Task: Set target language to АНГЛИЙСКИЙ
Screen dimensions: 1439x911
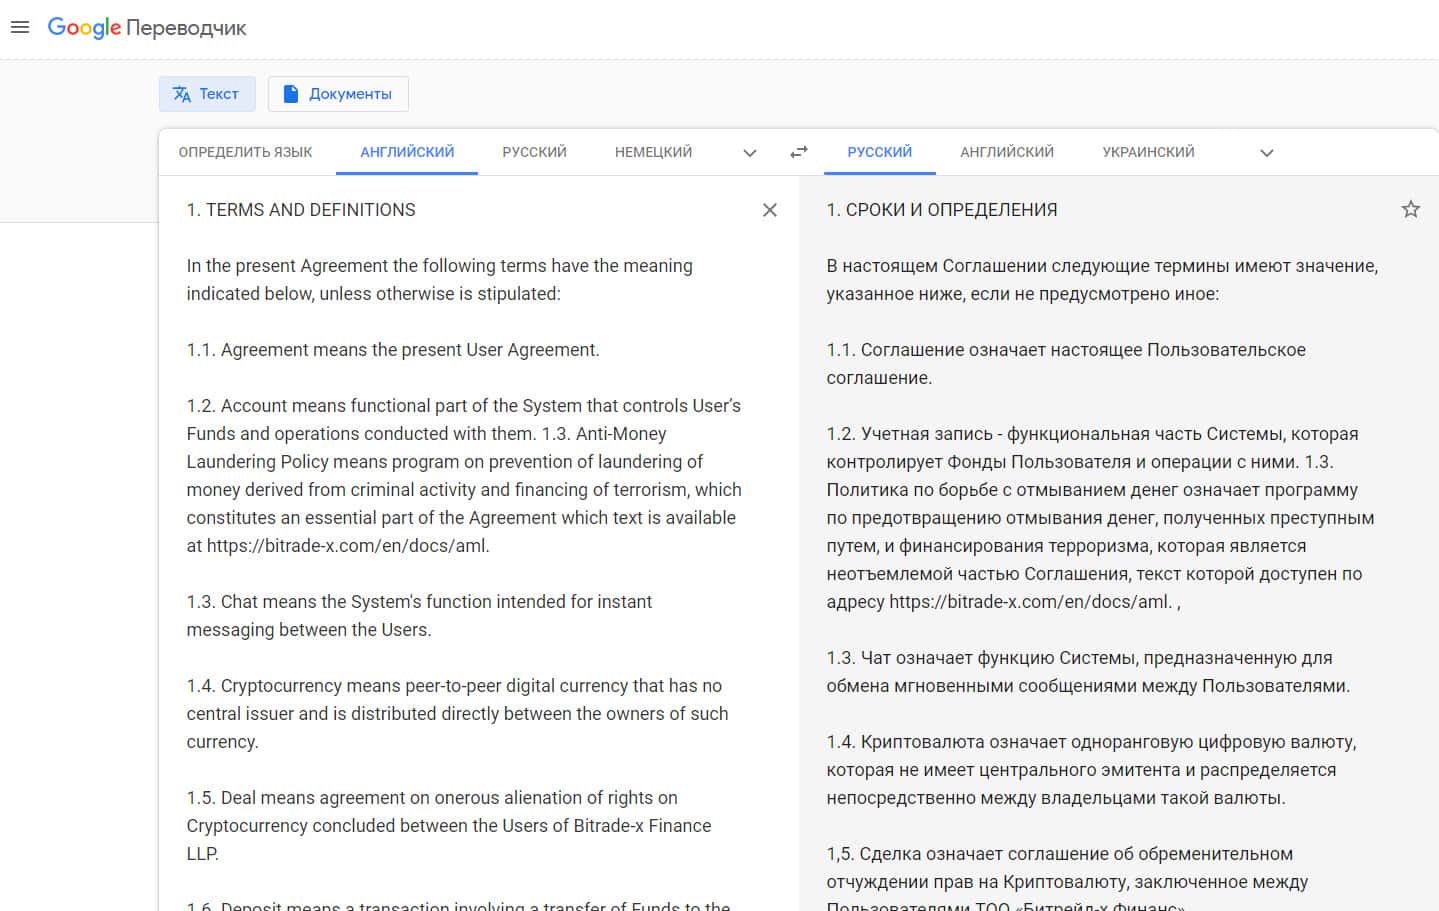Action: click(x=1006, y=152)
